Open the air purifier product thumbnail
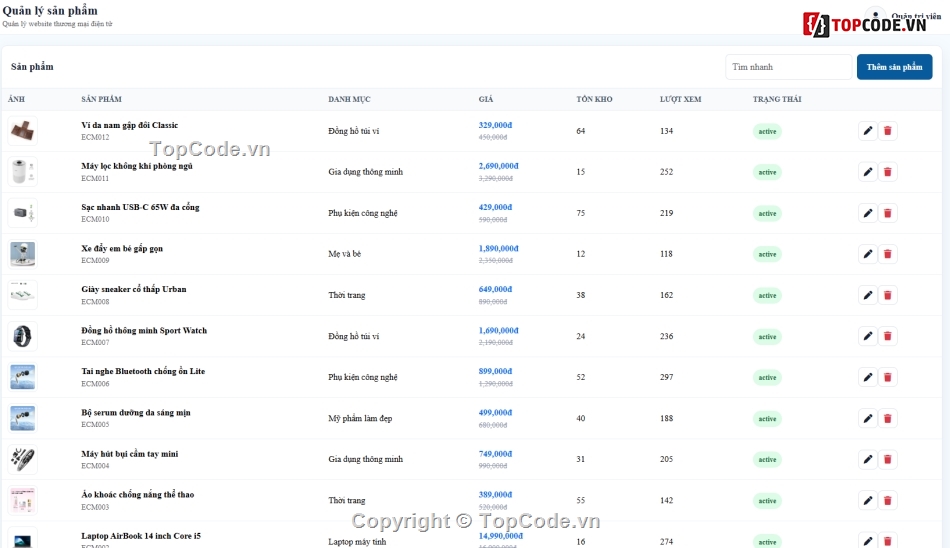Image resolution: width=950 pixels, height=548 pixels. (x=22, y=172)
